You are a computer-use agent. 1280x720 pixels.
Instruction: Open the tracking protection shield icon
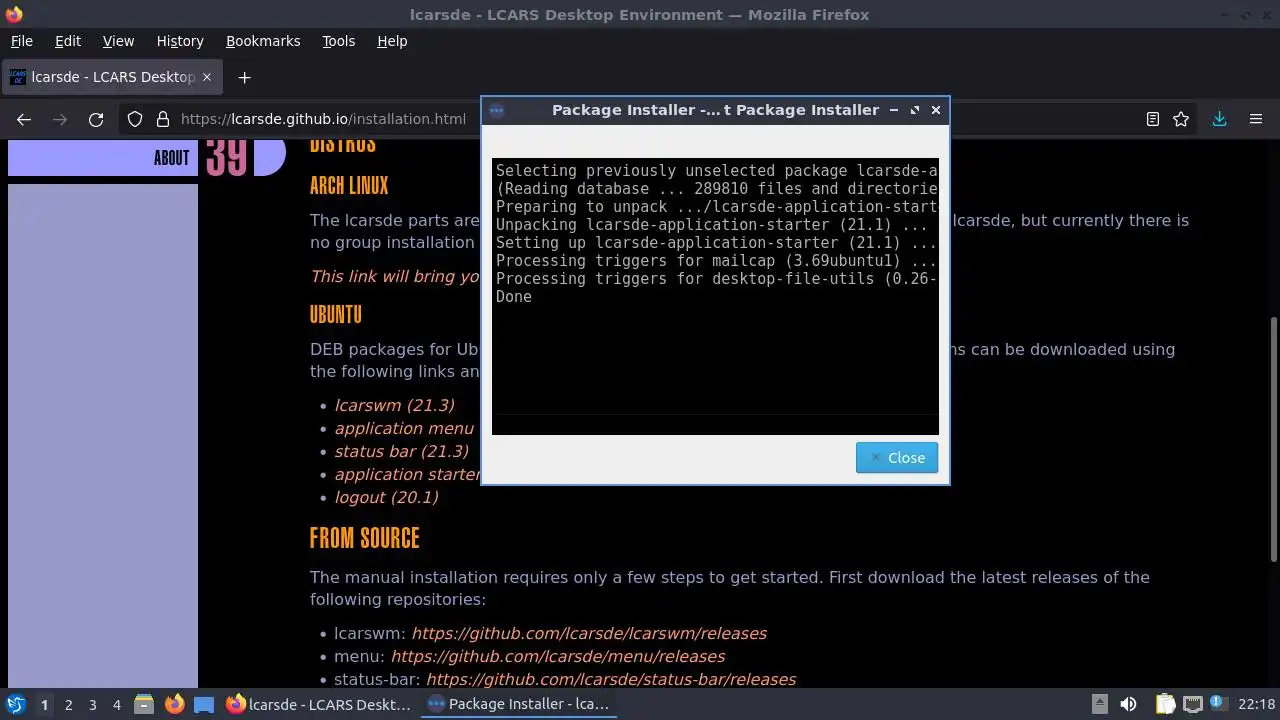coord(135,119)
